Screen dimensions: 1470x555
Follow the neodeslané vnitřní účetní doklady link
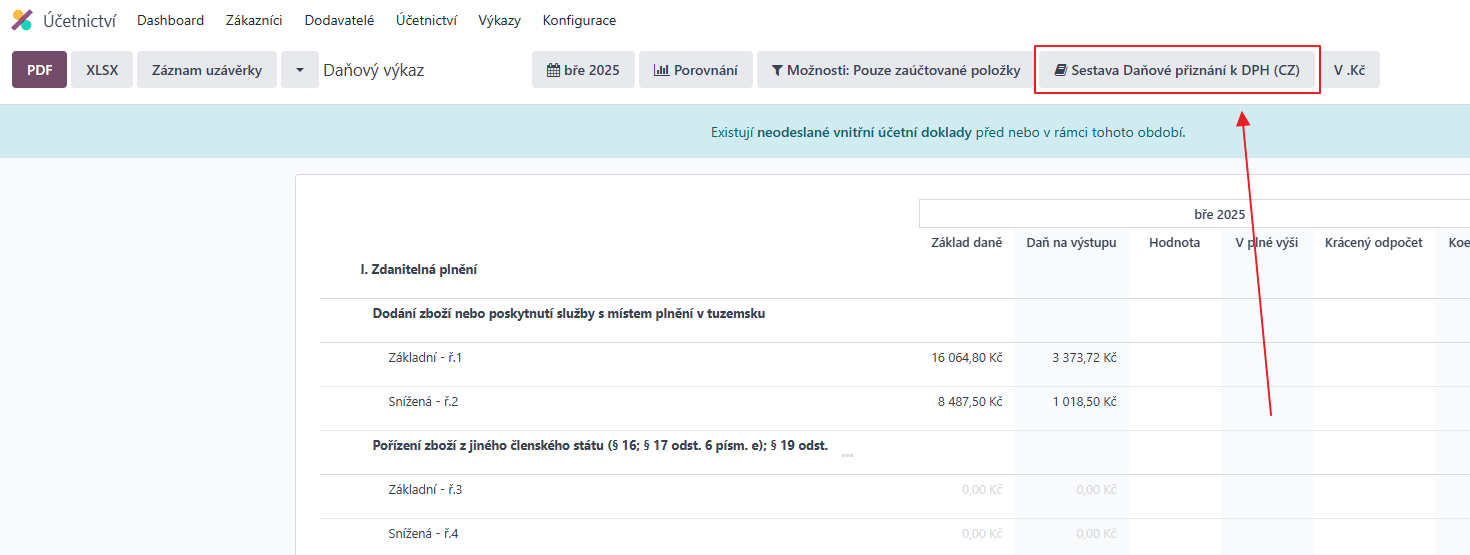point(864,132)
